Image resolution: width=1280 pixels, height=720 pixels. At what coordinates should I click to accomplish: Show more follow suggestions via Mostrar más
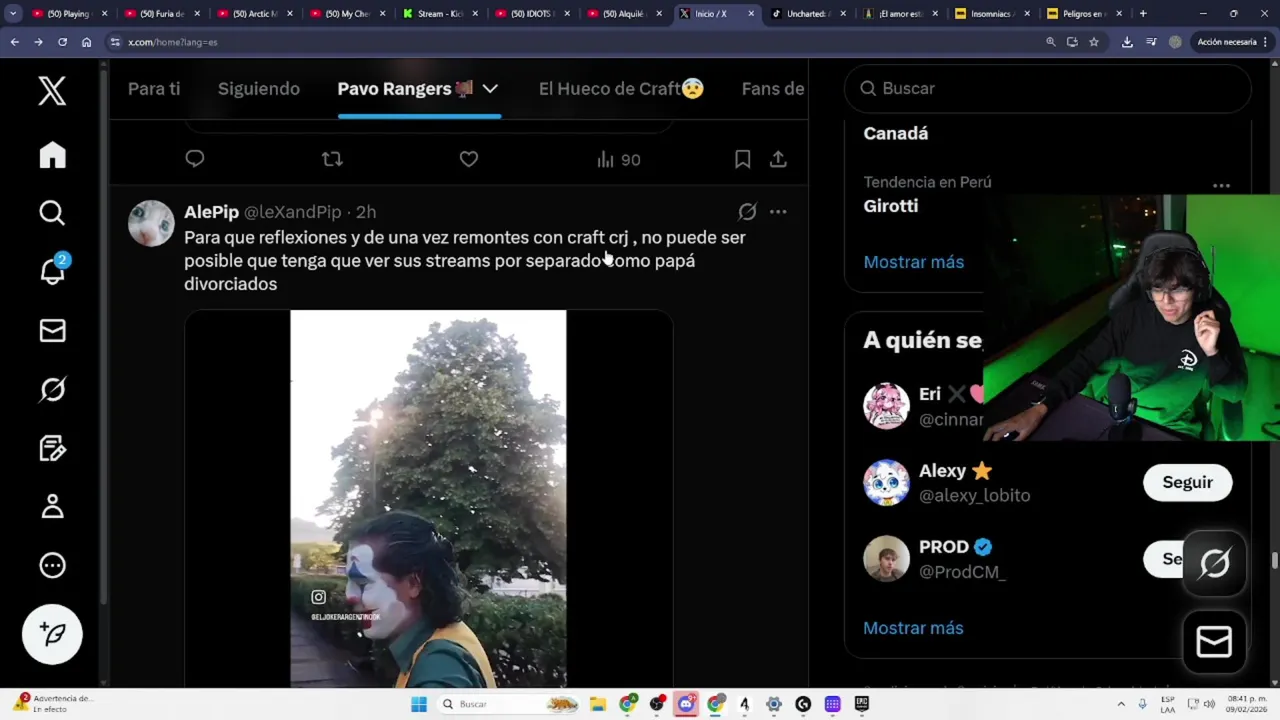coord(914,628)
